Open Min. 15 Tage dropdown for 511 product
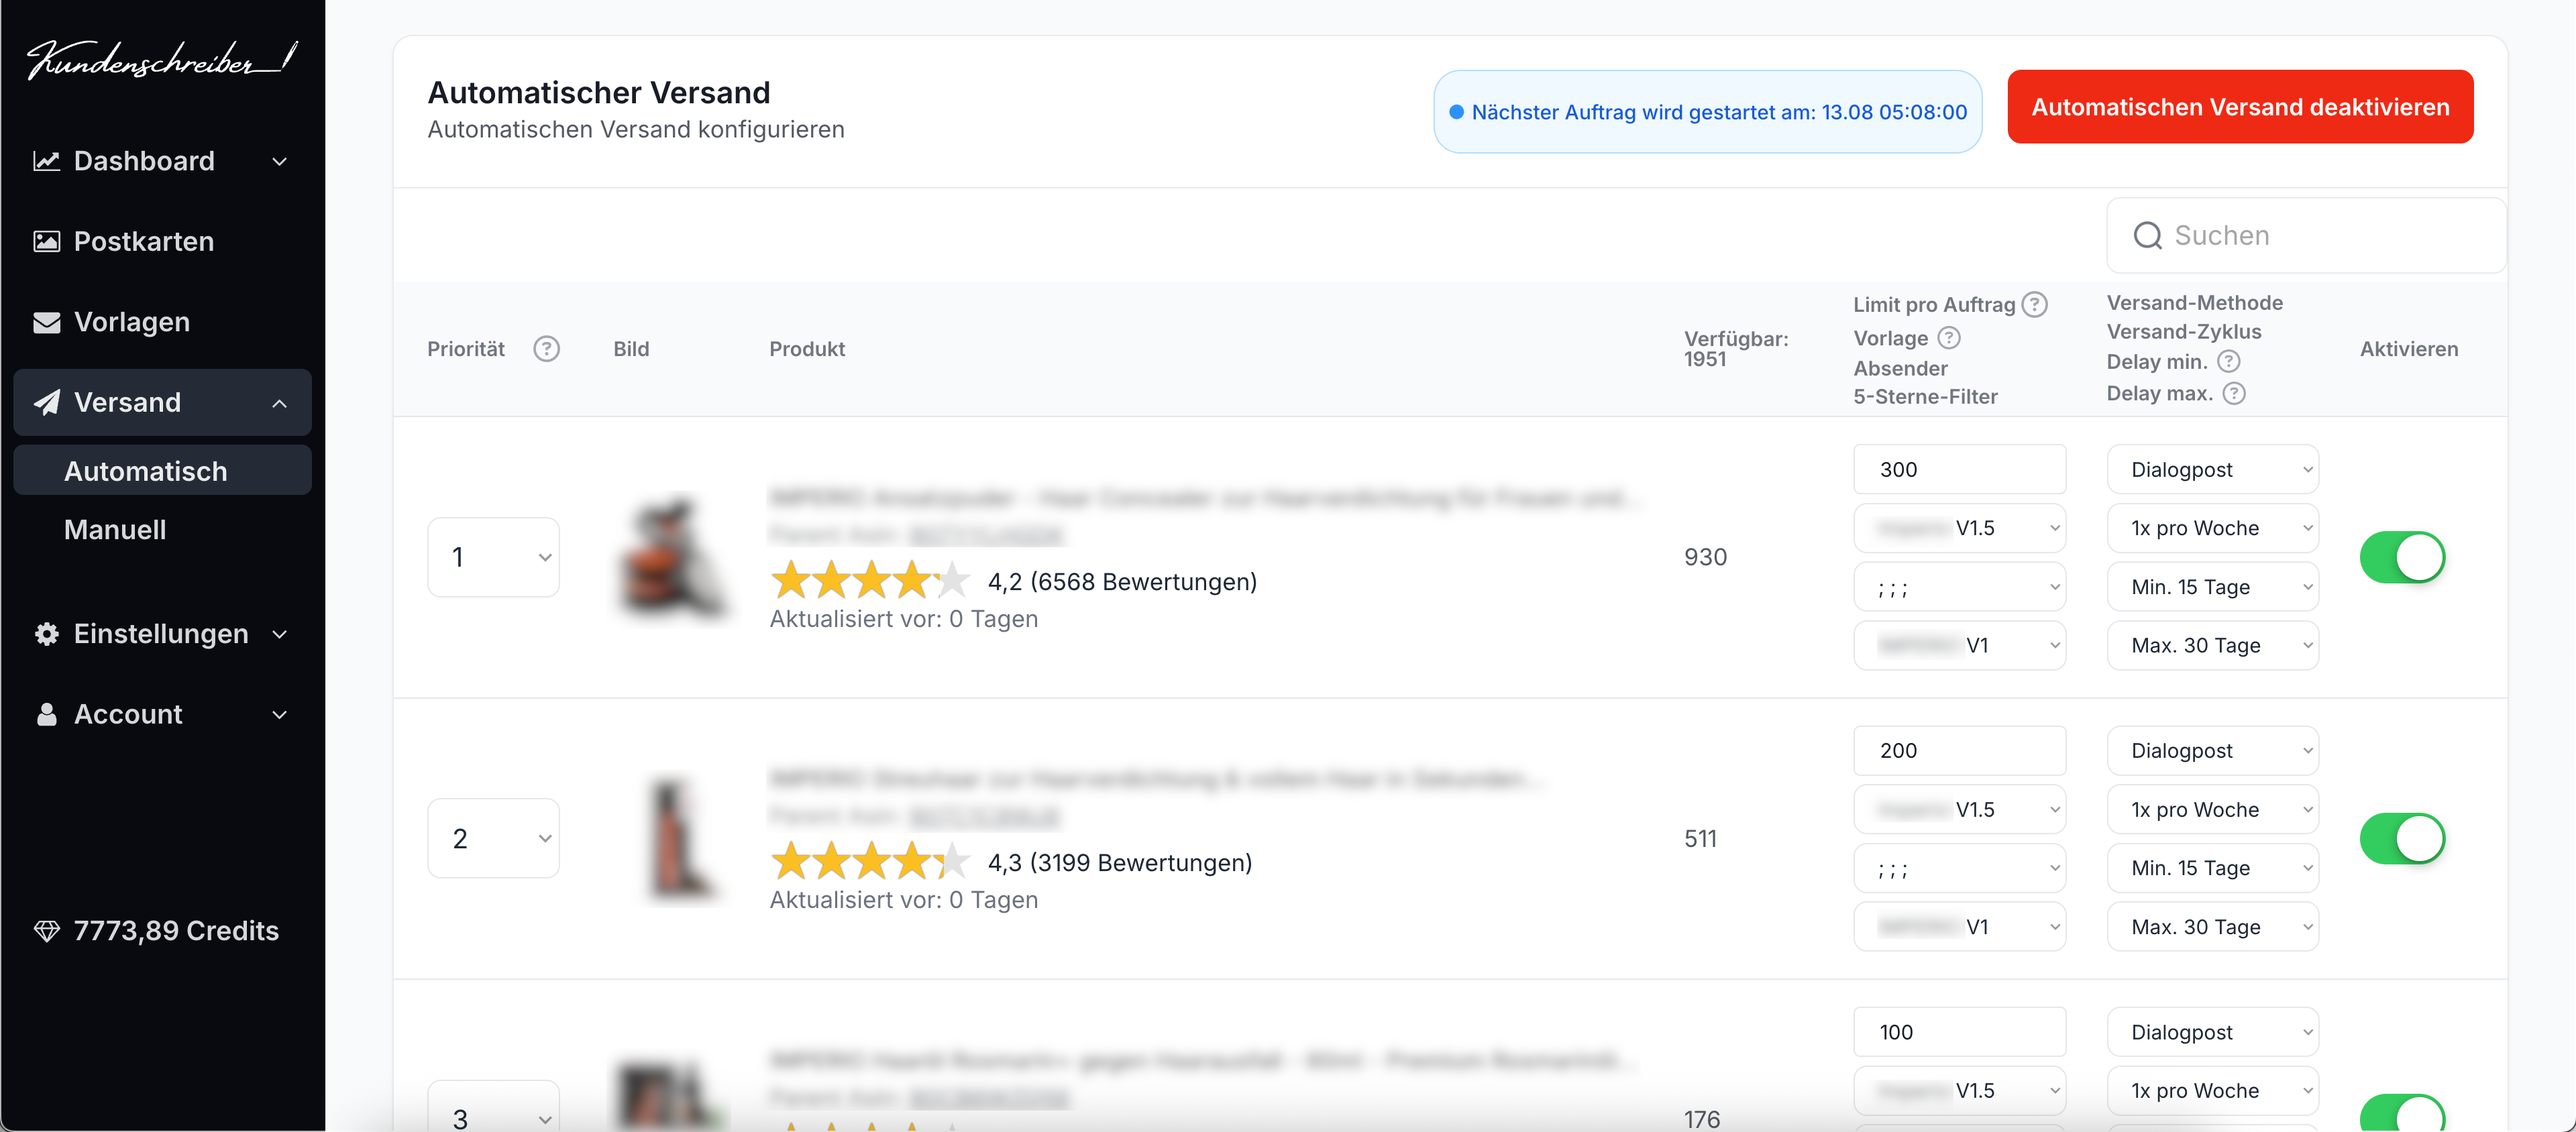 coord(2212,868)
